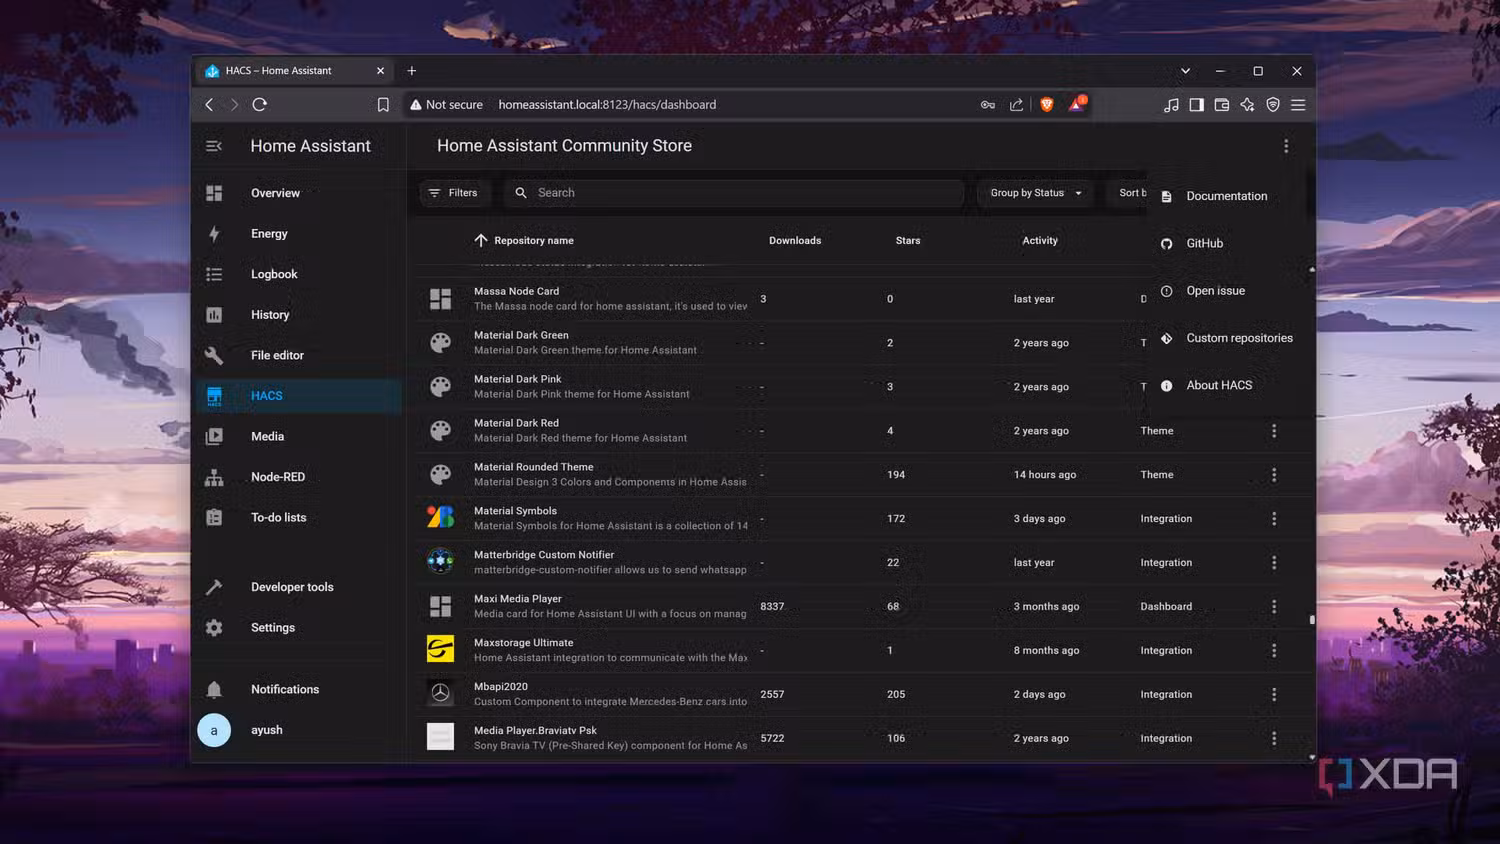The width and height of the screenshot is (1500, 844).
Task: Click Maxstorage Ultimate yellow logo icon
Action: [x=440, y=649]
